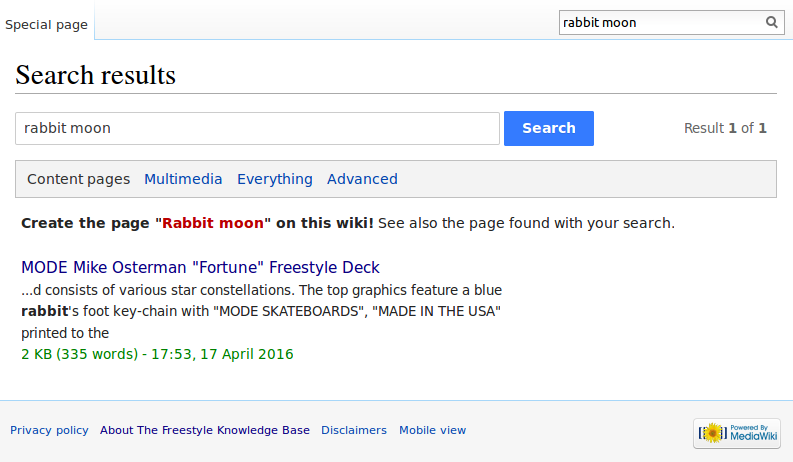Switch to Mobile view

[432, 430]
